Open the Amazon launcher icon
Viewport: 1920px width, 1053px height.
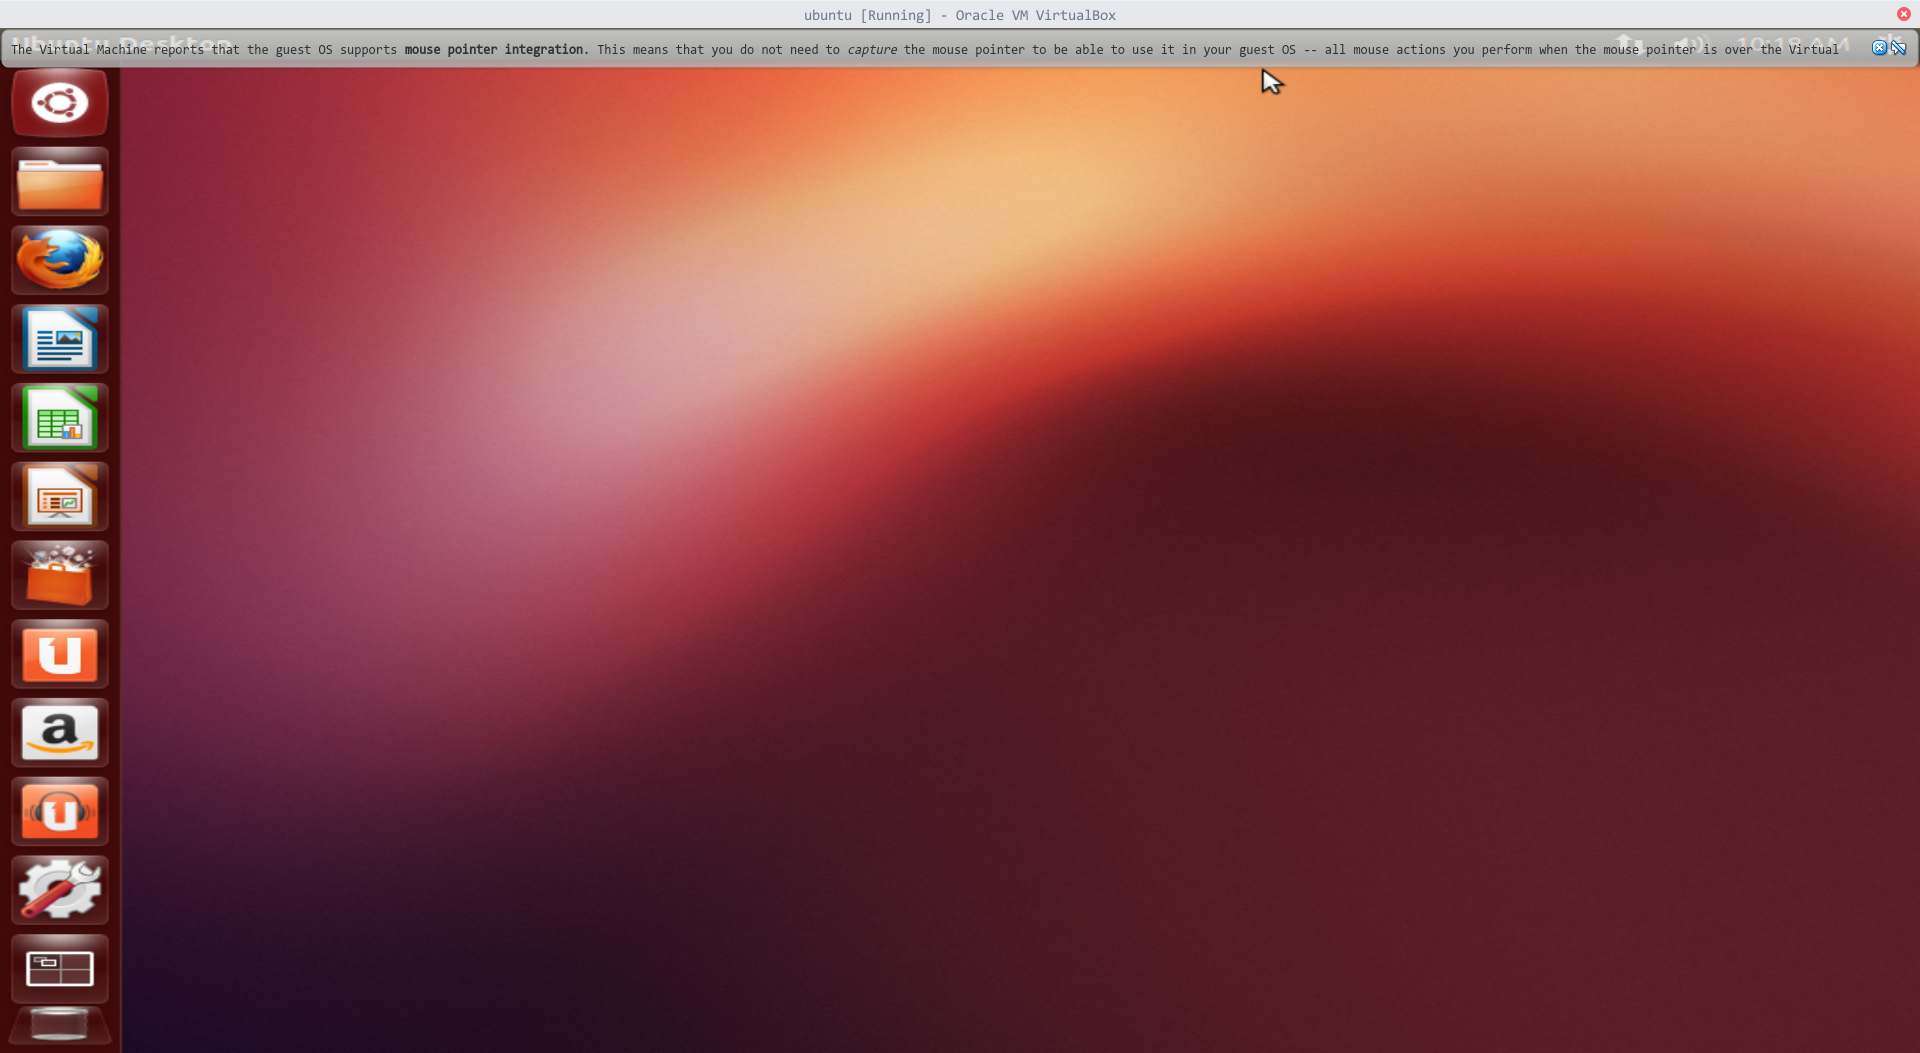point(60,733)
